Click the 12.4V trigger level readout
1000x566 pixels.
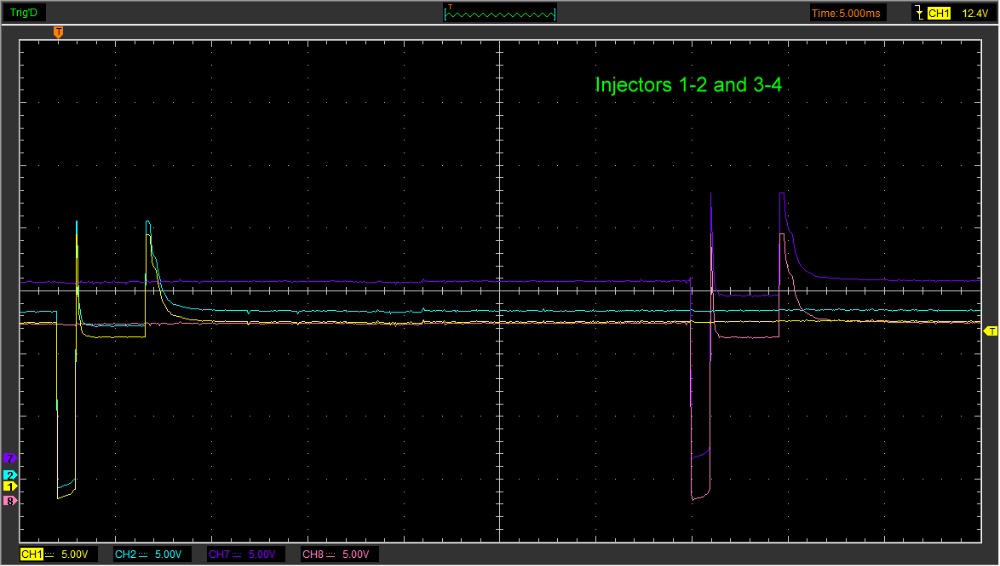(x=973, y=13)
